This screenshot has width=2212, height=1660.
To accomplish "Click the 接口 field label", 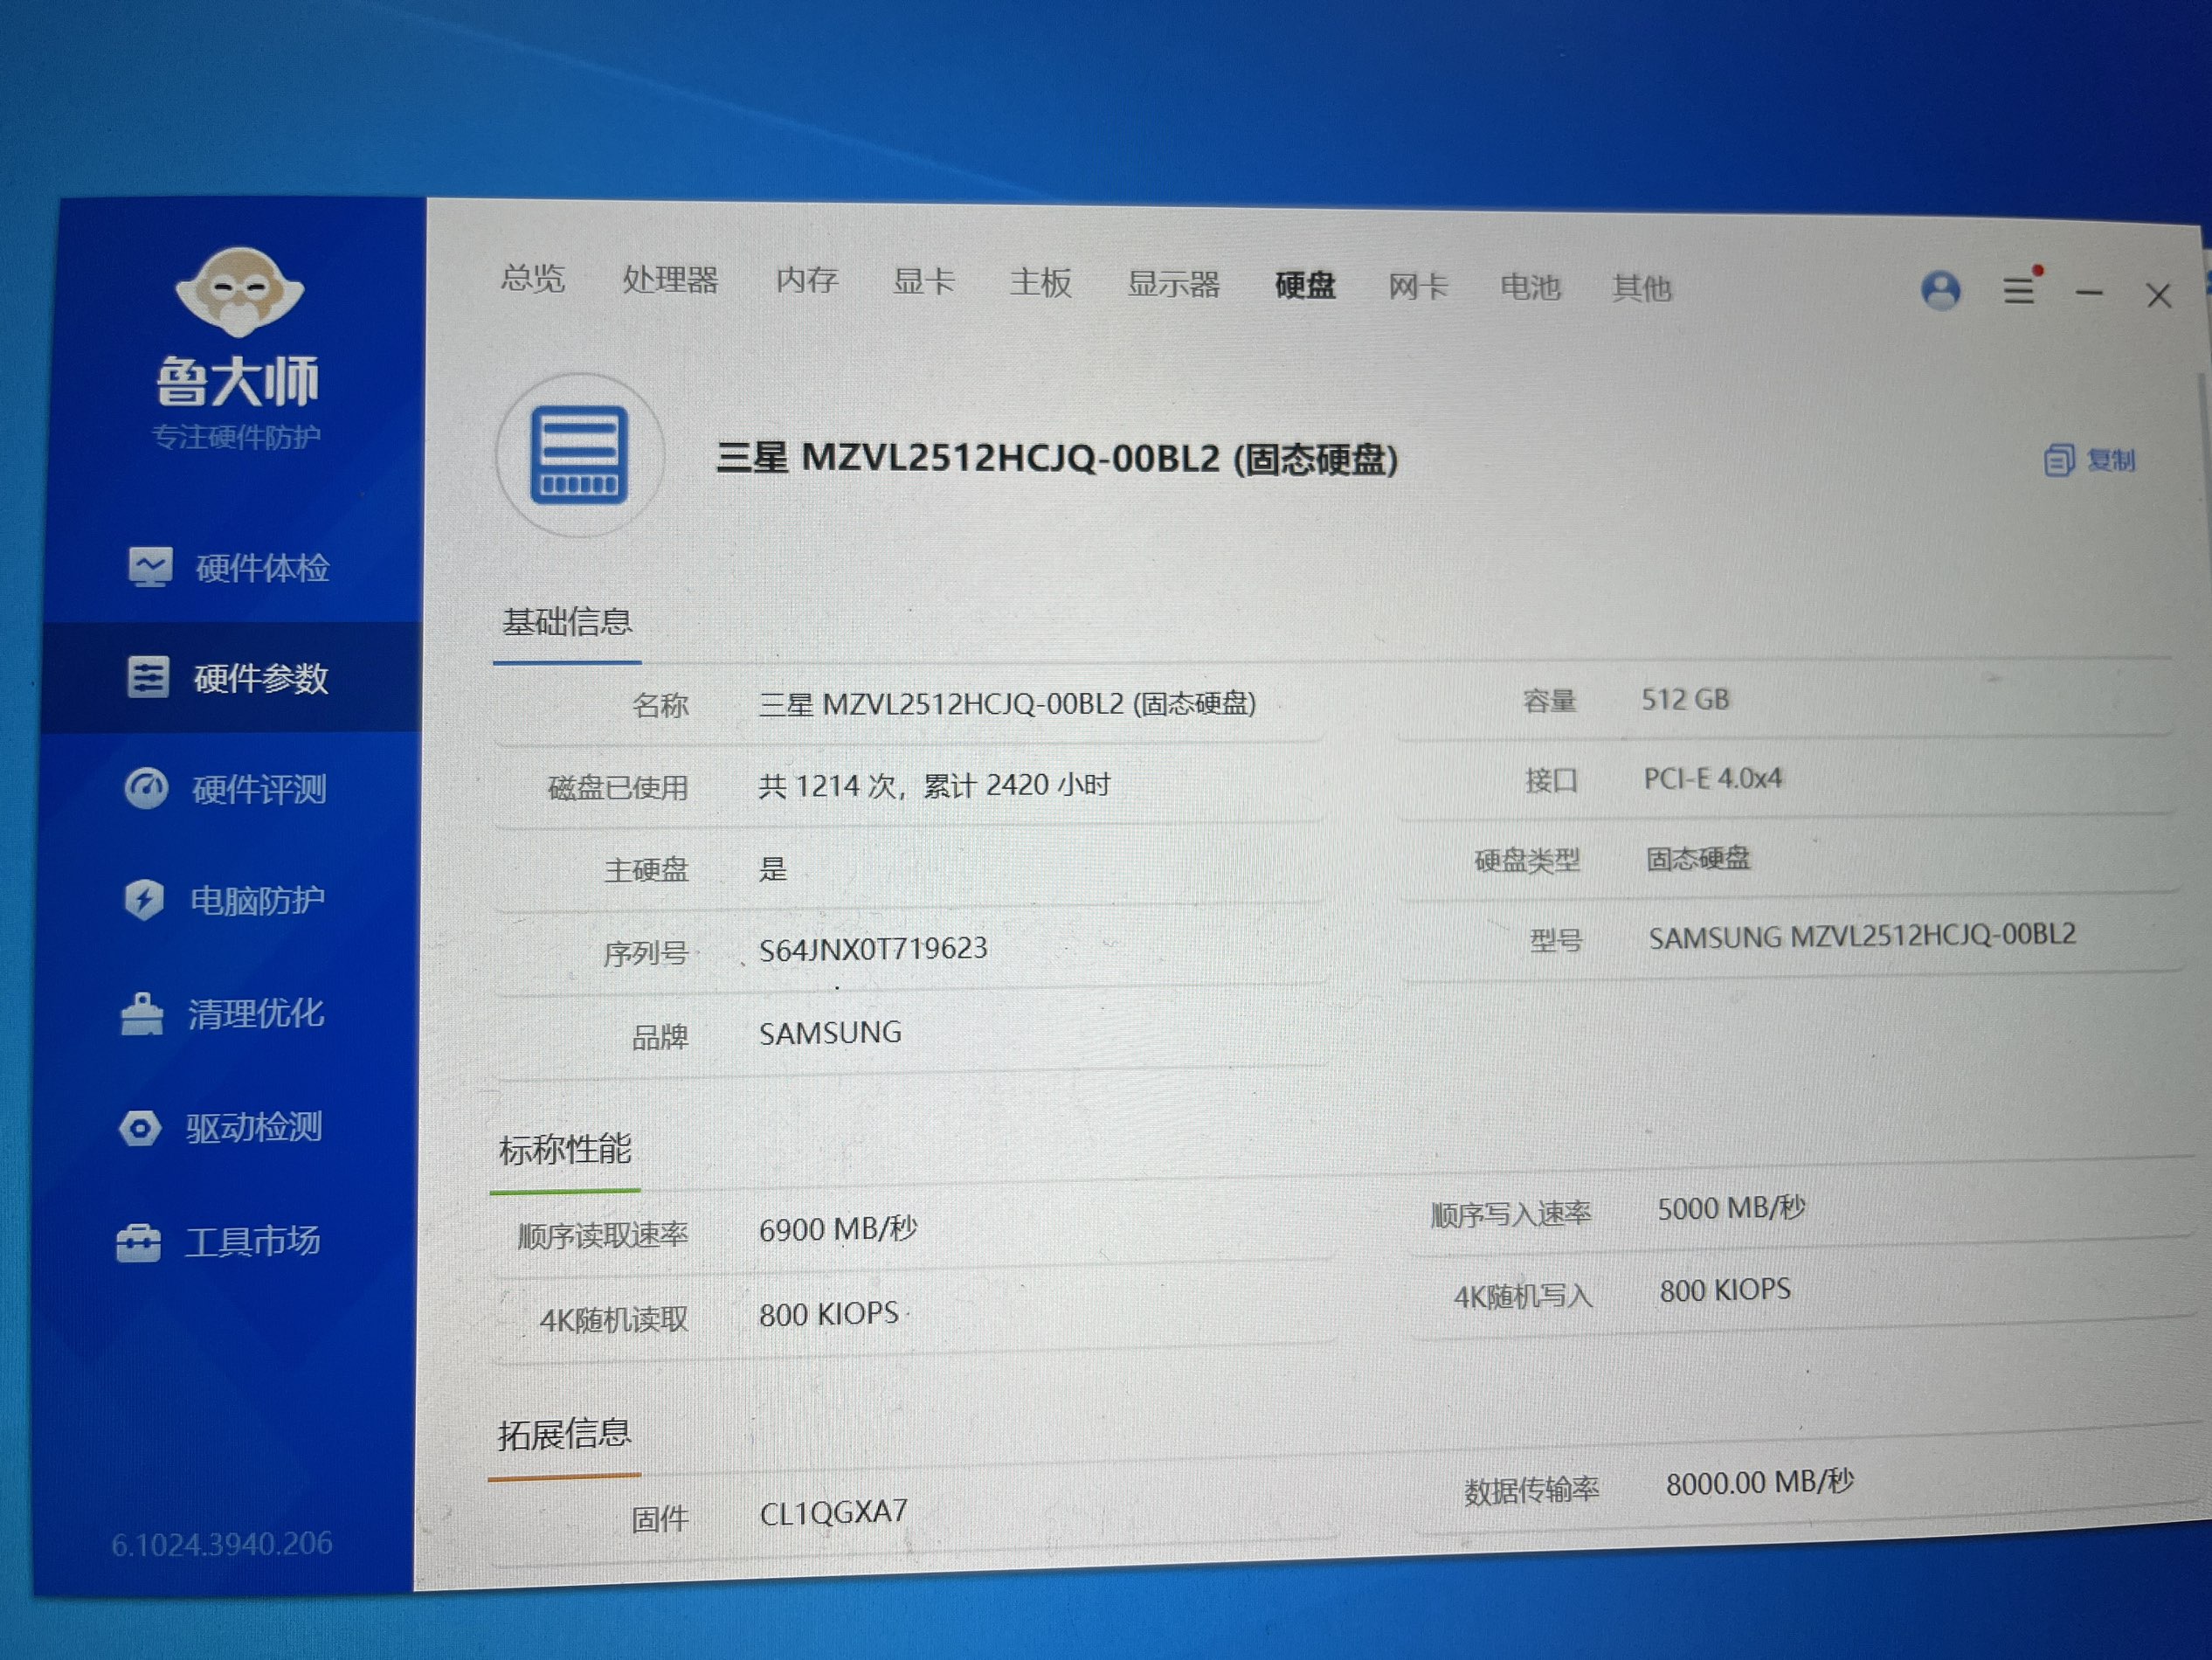I will (1551, 781).
